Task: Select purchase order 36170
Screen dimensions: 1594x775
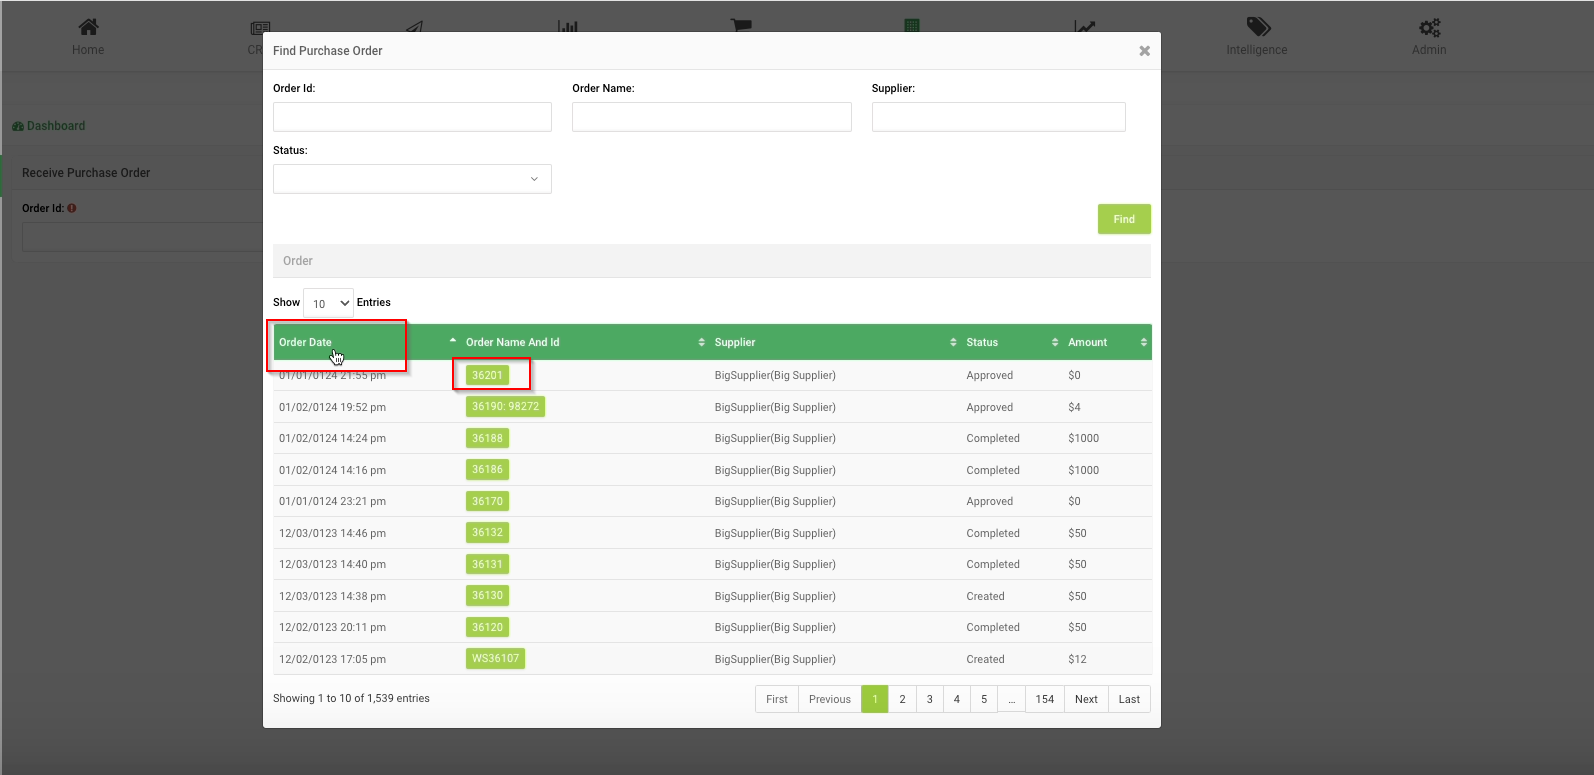Action: [x=487, y=501]
